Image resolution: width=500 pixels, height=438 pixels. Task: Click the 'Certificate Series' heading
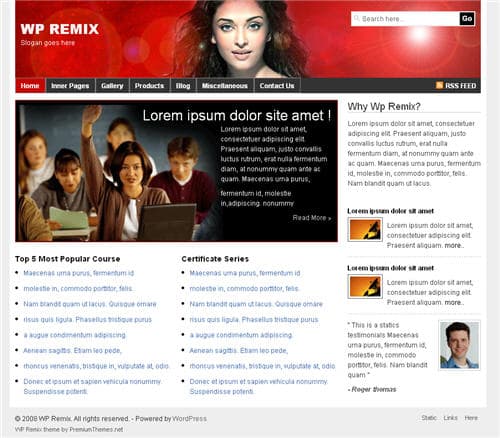point(215,259)
